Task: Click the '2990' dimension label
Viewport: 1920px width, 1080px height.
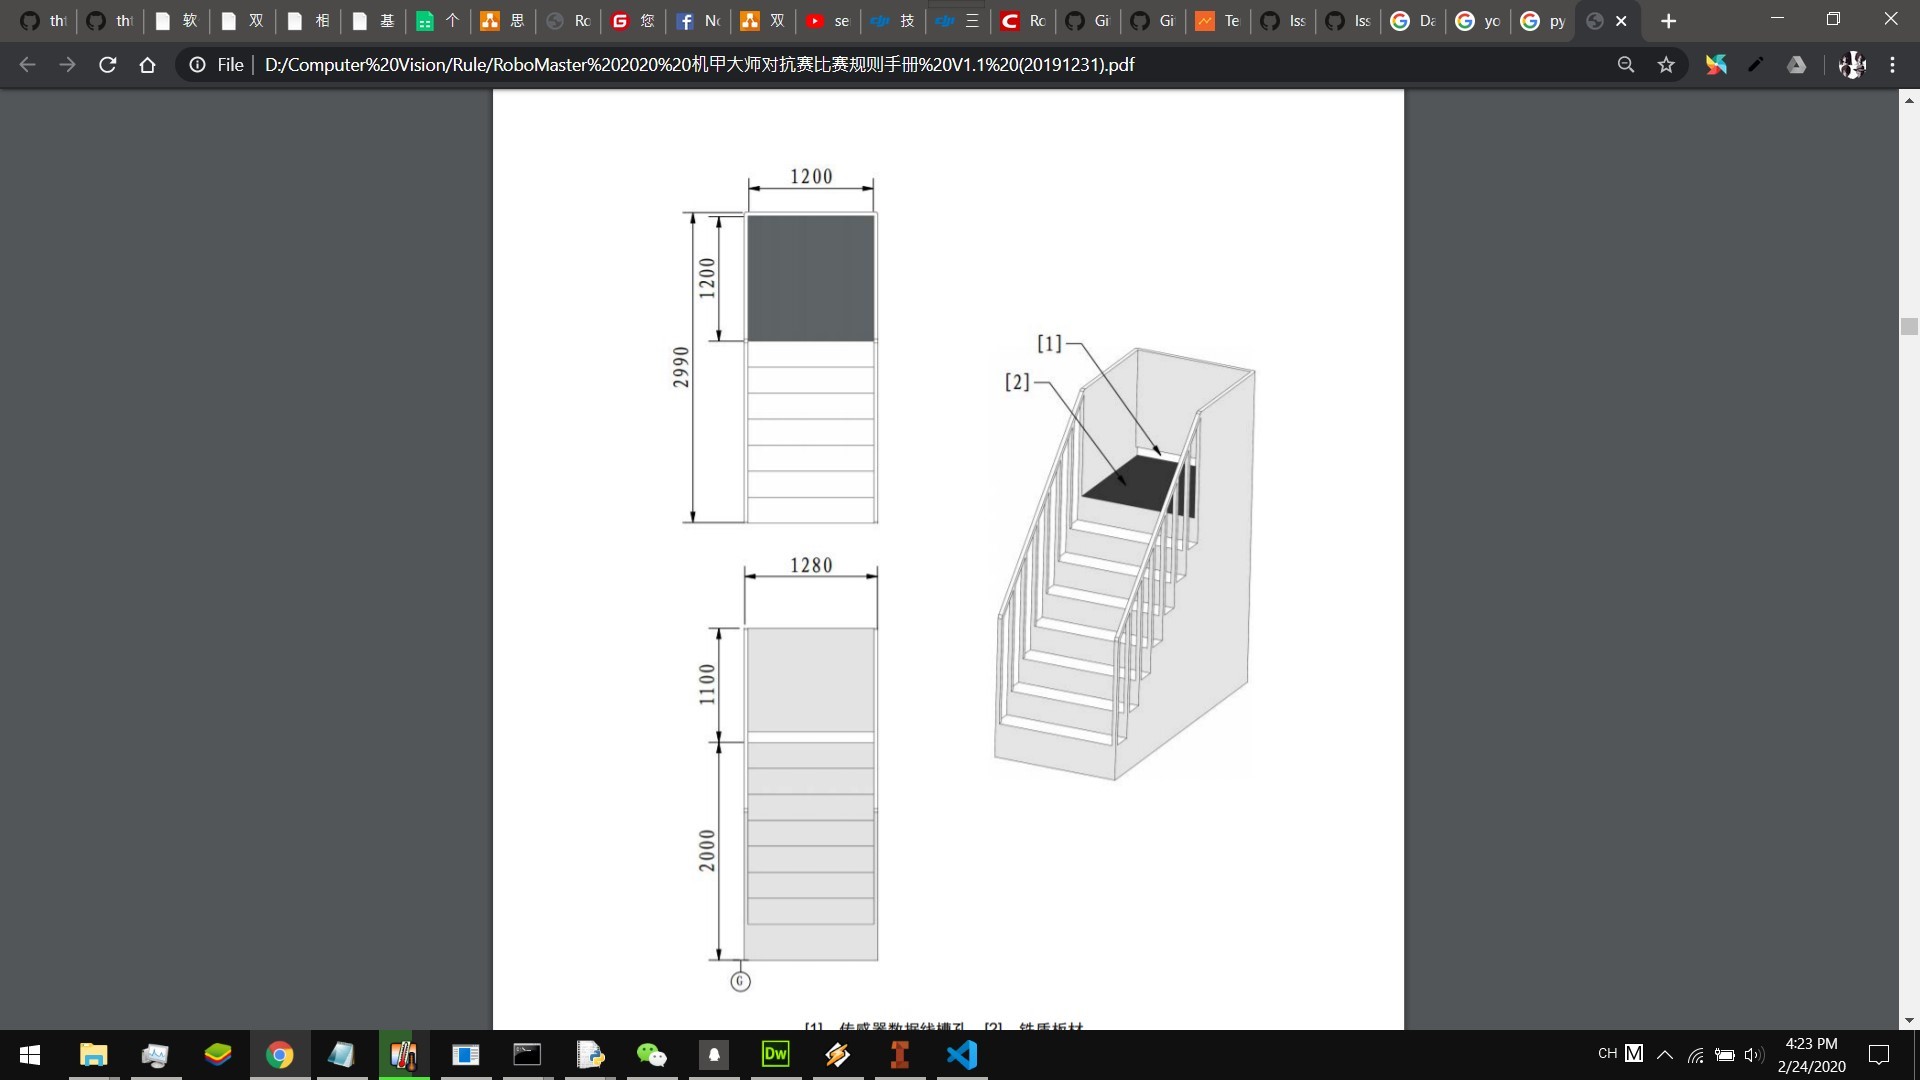Action: point(681,367)
